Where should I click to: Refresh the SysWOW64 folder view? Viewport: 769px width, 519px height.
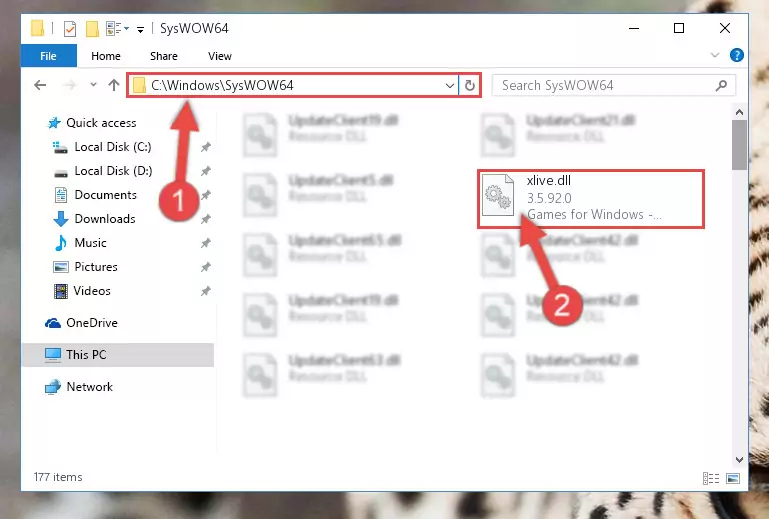470,85
